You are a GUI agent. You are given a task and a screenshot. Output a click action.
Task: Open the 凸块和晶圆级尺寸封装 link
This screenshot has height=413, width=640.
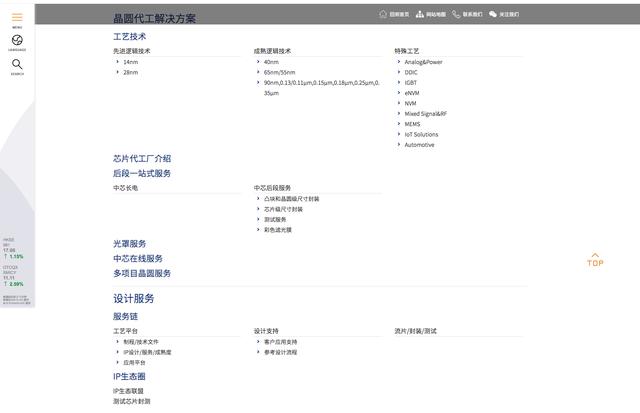pos(291,199)
